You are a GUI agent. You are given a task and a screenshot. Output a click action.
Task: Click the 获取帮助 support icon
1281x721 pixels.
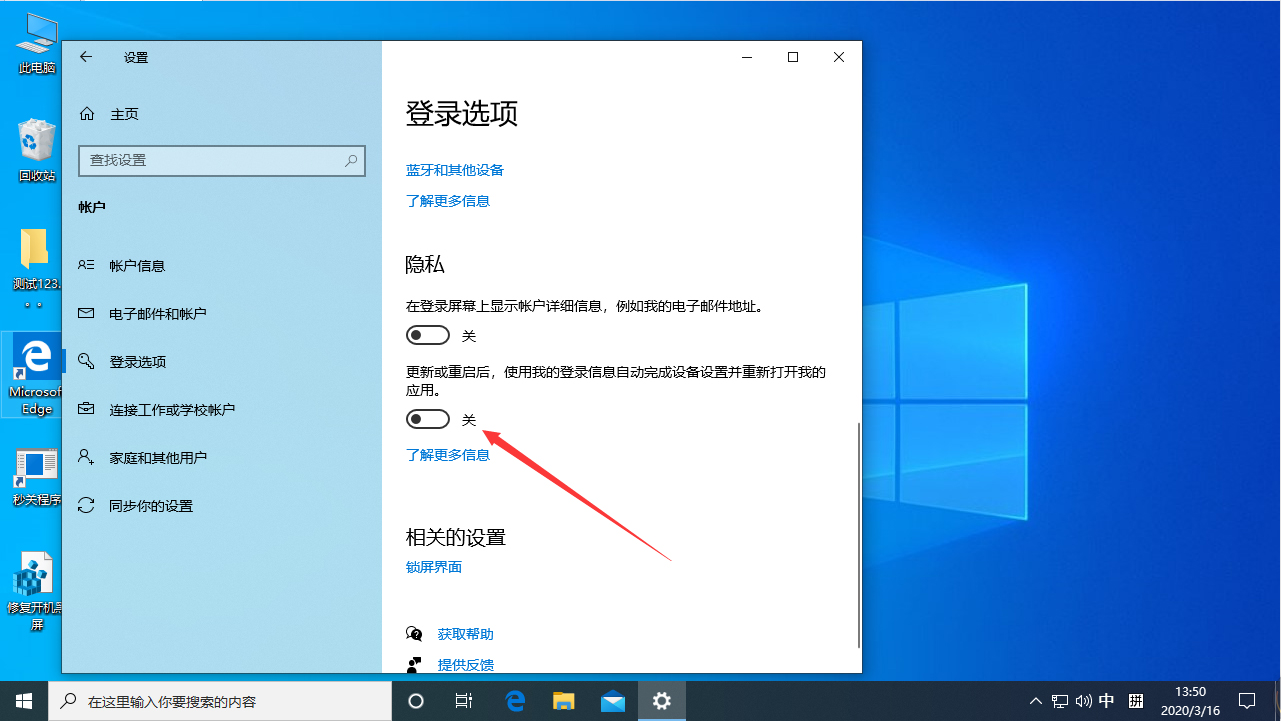tap(414, 632)
